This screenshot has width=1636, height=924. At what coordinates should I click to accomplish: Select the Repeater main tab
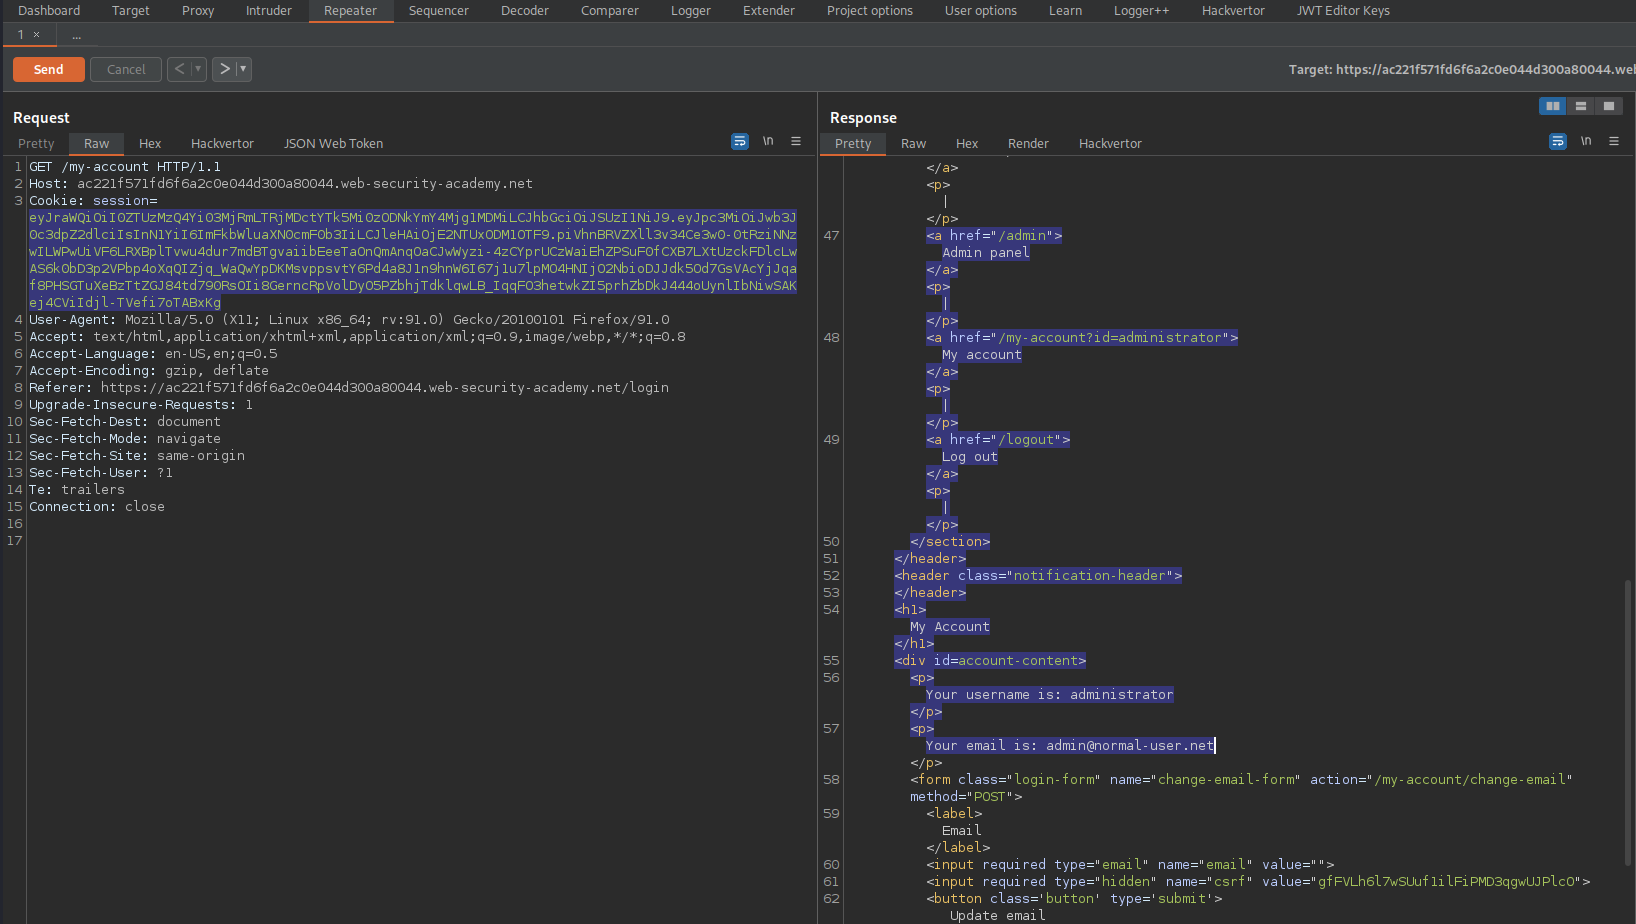[350, 11]
